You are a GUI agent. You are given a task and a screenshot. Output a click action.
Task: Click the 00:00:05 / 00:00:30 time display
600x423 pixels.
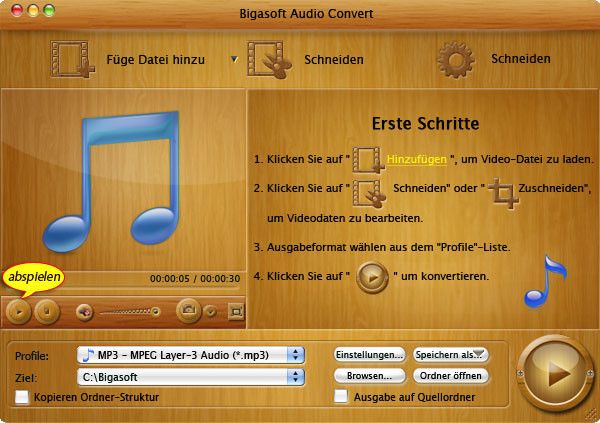(195, 278)
